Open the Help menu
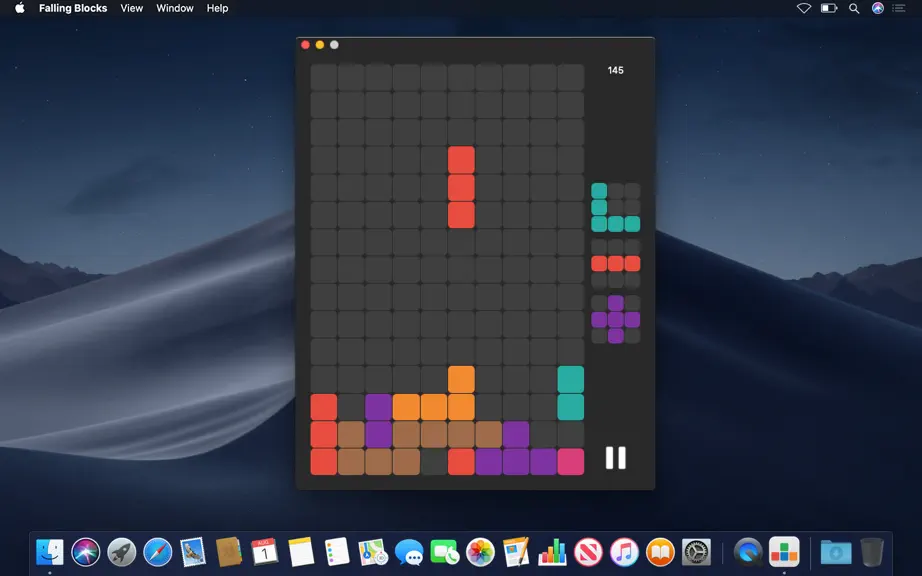 [x=217, y=8]
